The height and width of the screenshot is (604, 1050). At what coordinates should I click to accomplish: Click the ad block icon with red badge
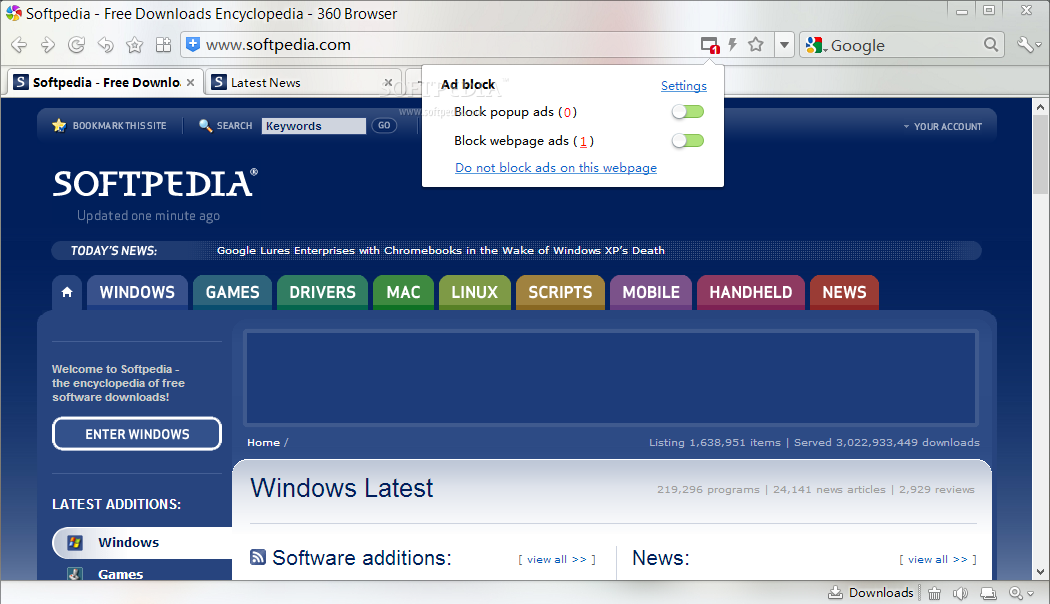tap(710, 45)
